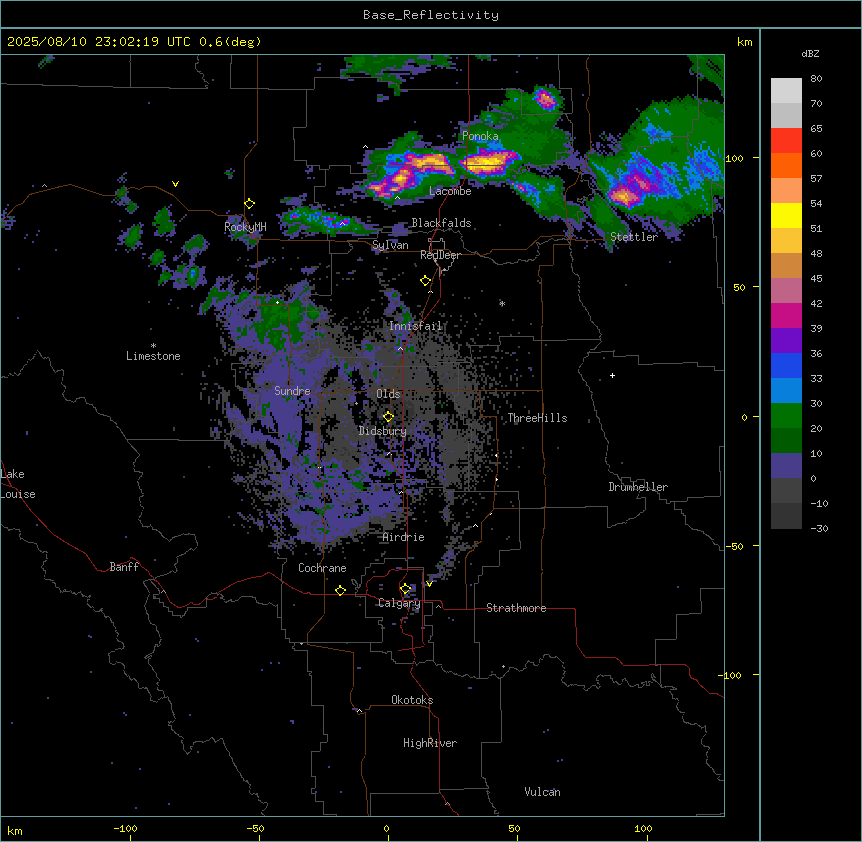
Task: Click the asterisk marker above the Limestone label
Action: coord(153,346)
